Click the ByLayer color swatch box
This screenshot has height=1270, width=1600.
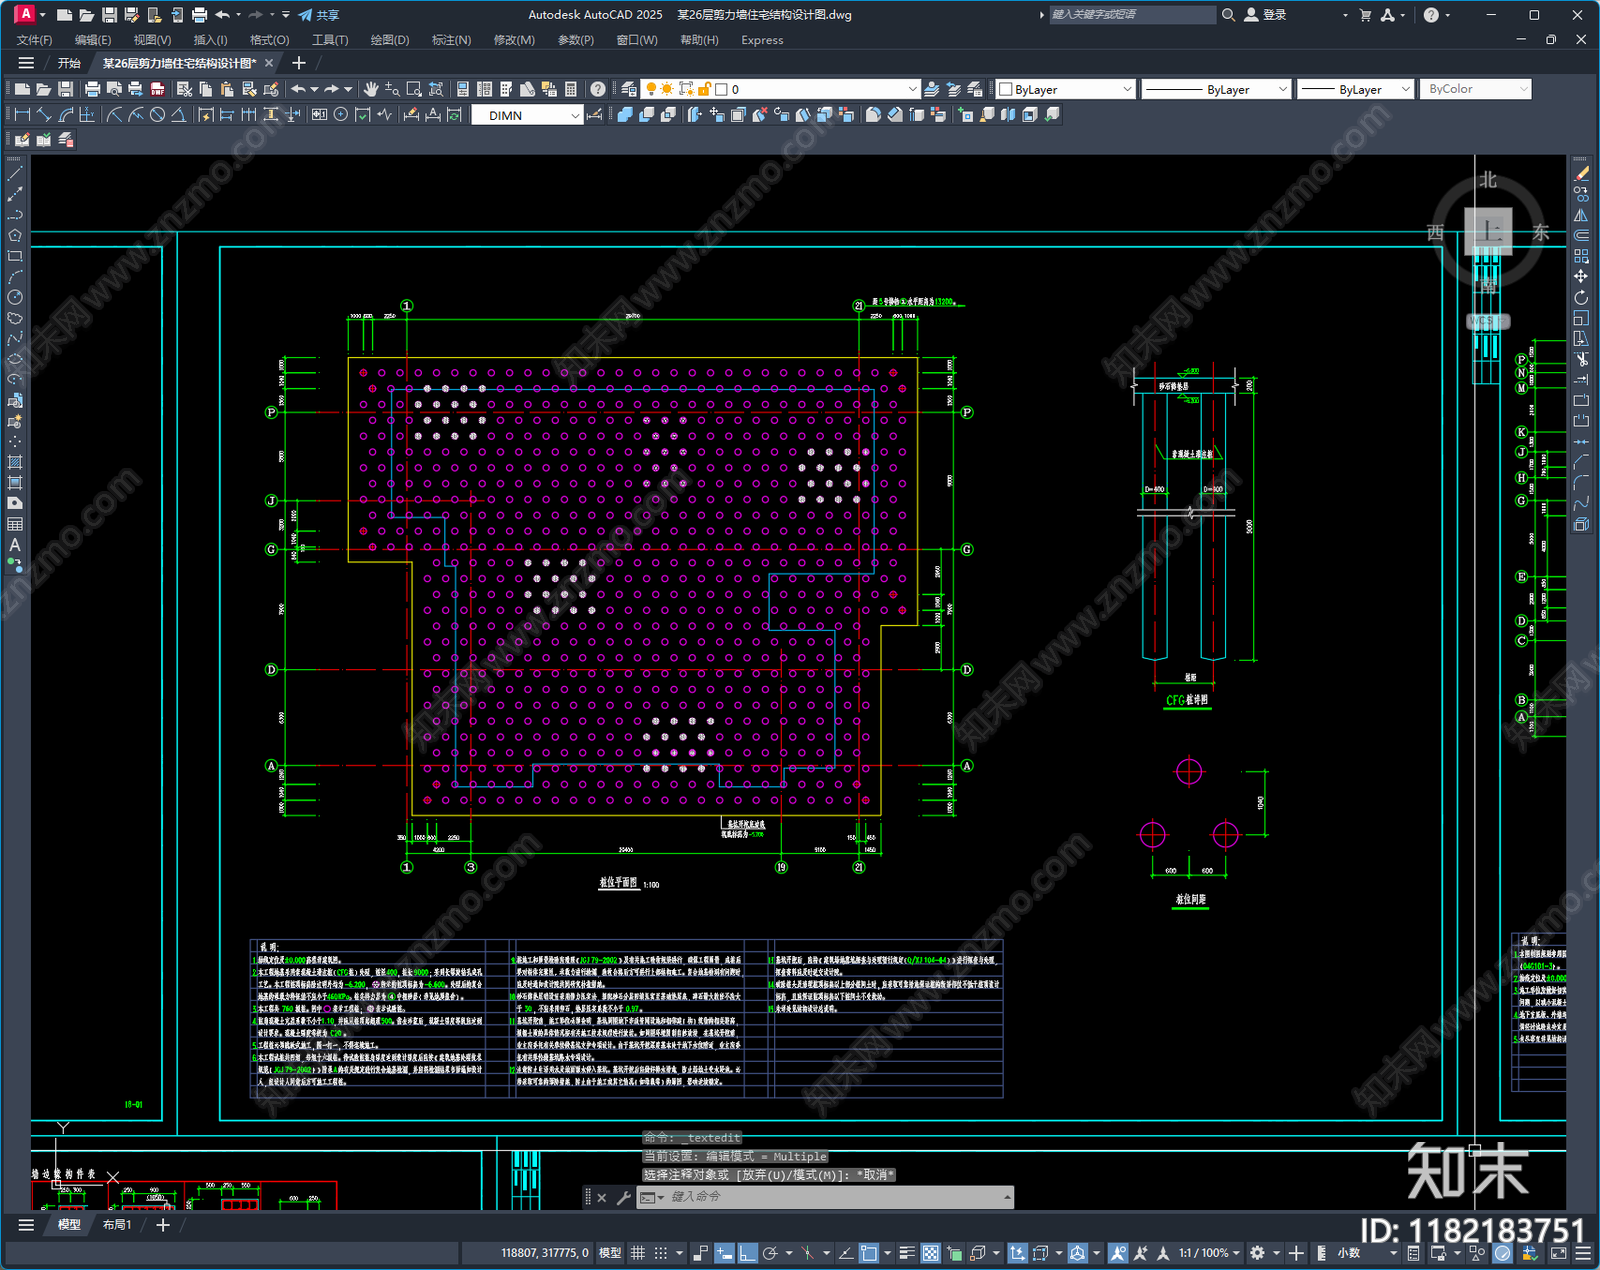[1006, 89]
